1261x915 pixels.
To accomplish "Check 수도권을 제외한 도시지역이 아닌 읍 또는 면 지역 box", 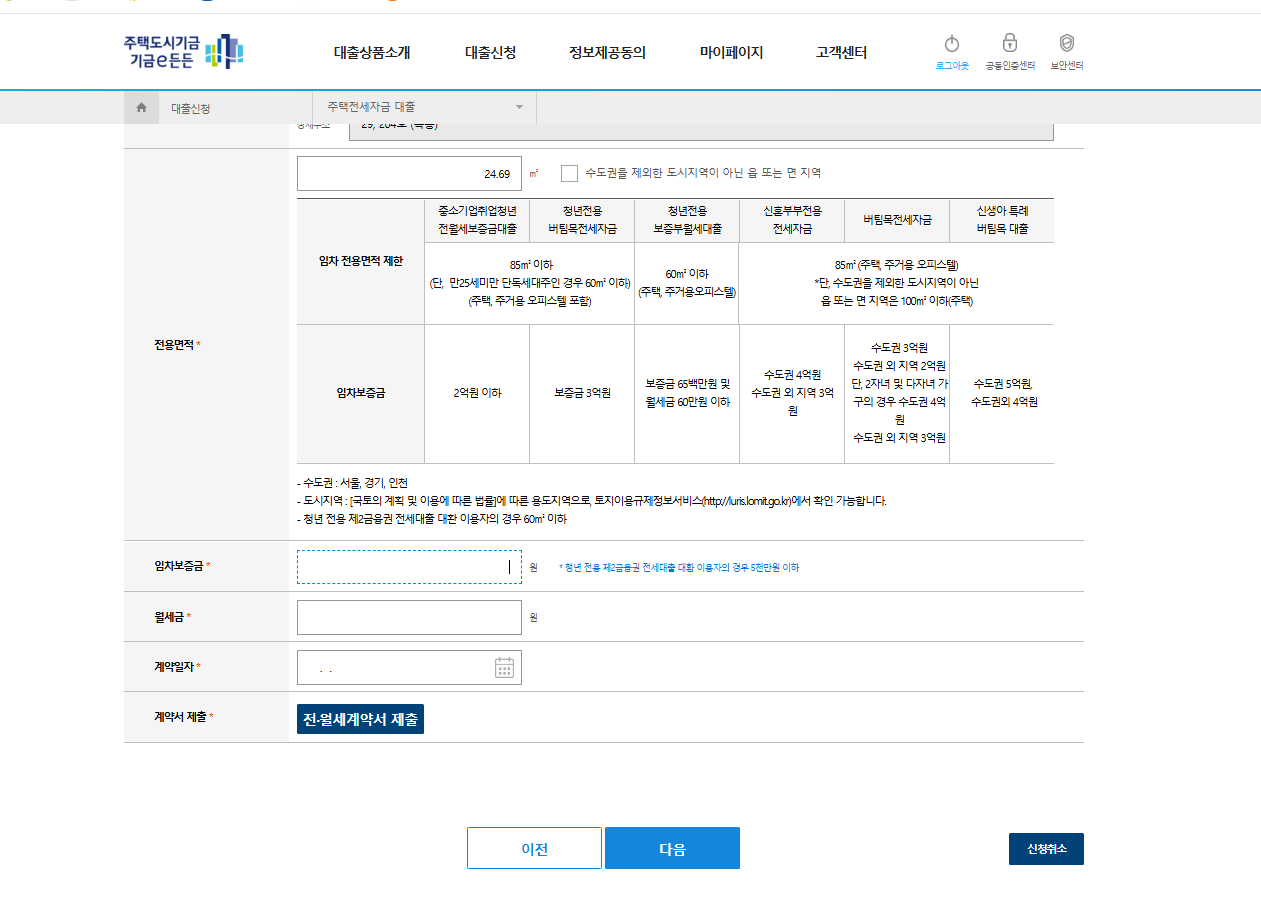I will point(569,173).
